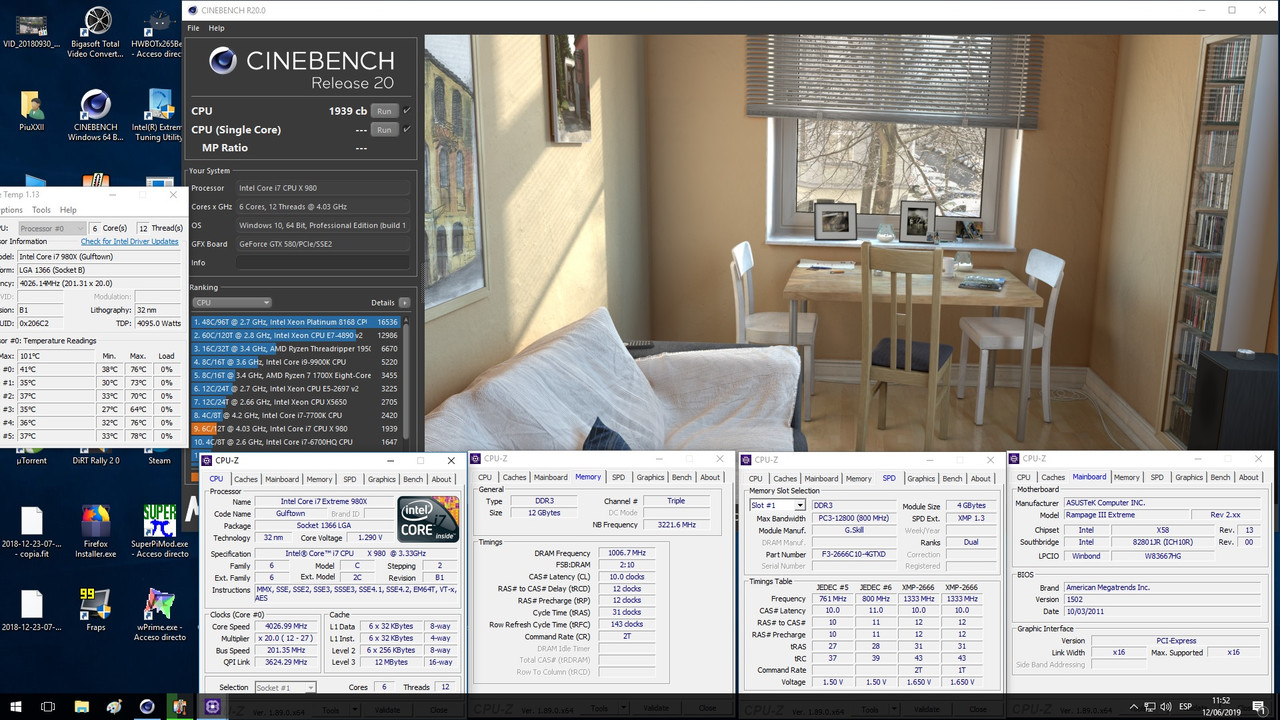Click the paint palette taskbar icon
Viewport: 1280px width, 720px height.
pos(114,706)
